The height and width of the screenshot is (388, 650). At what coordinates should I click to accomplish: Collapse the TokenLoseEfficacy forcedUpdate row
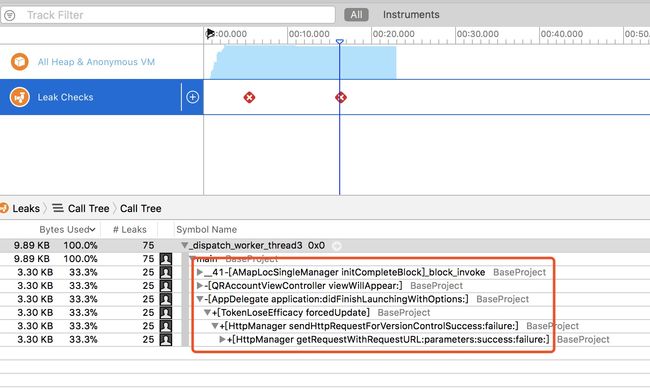point(207,313)
